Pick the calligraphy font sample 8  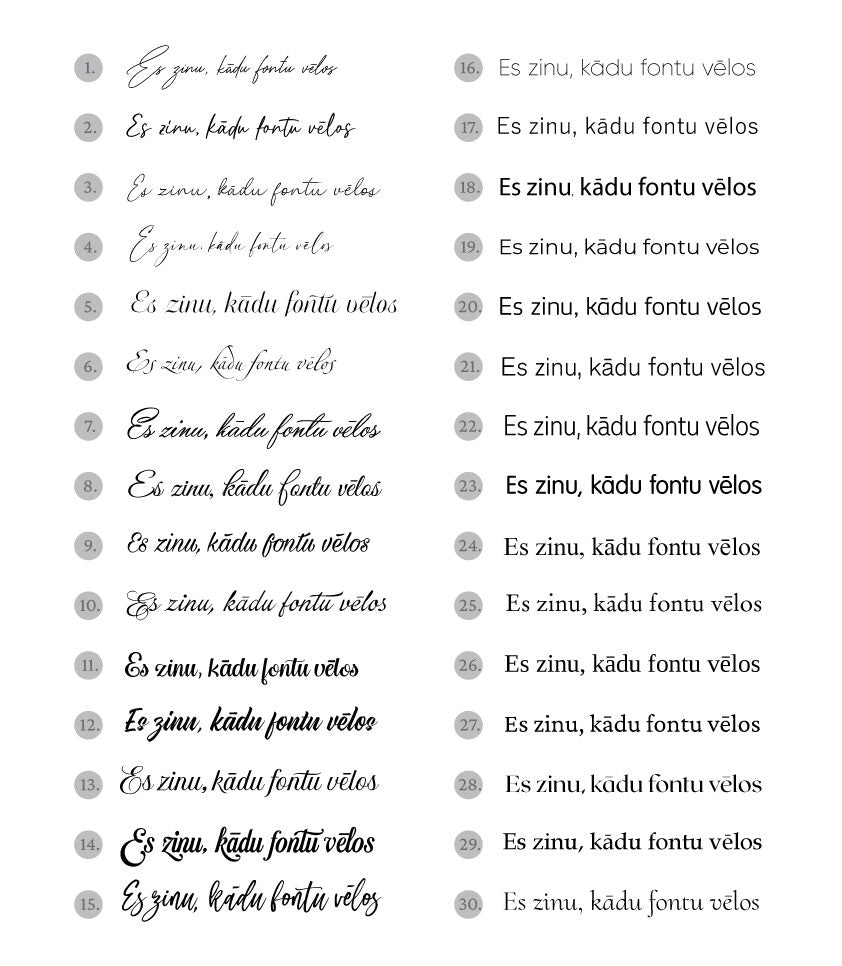(x=254, y=487)
